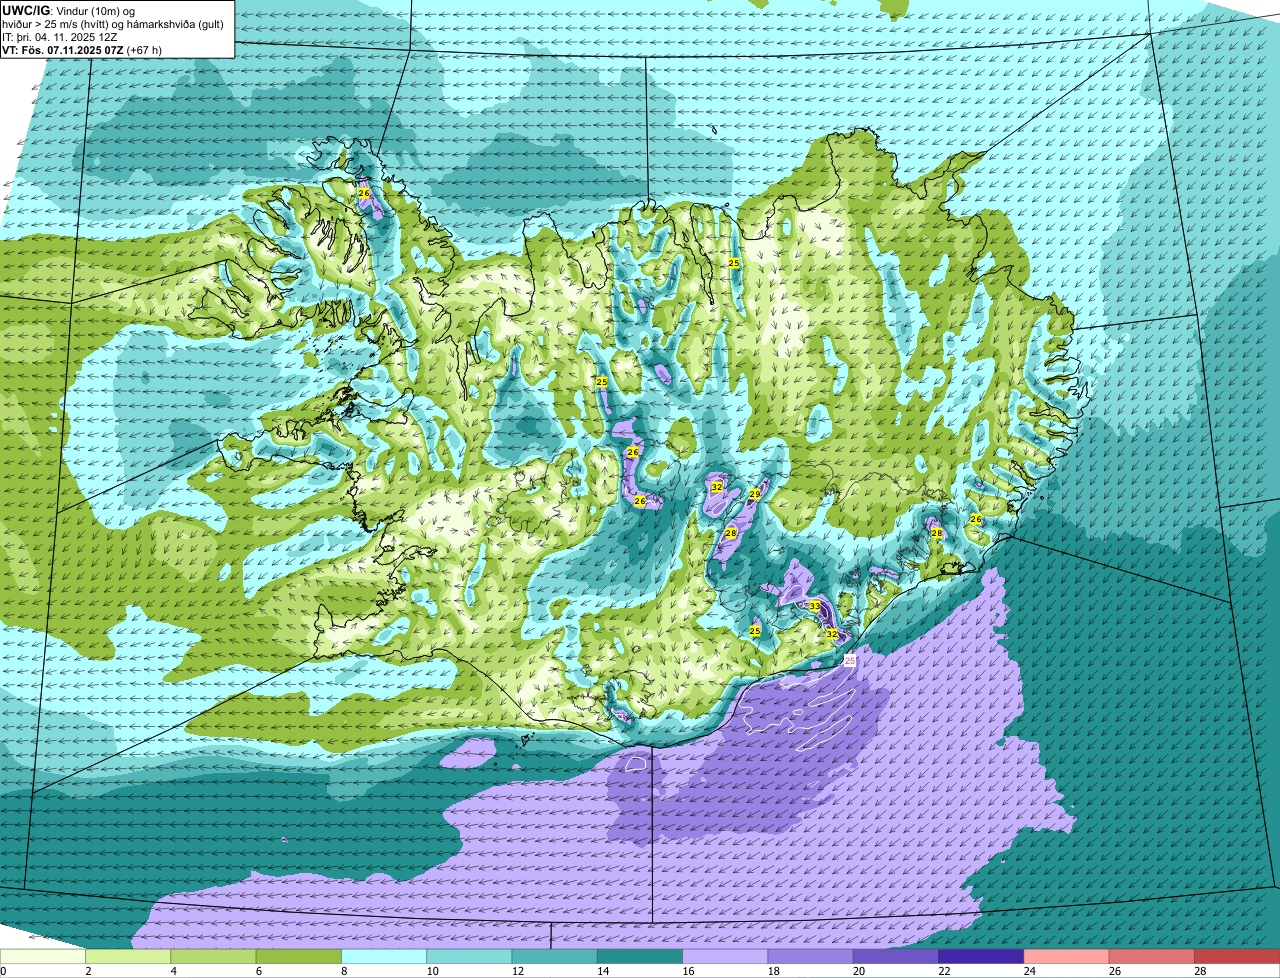This screenshot has height=978, width=1280.
Task: Click the legend scale number 0
Action: coord(3,971)
